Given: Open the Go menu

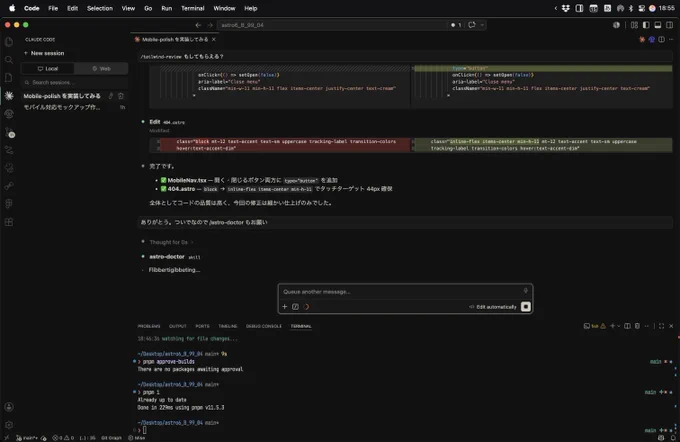Looking at the screenshot, I should click(148, 8).
